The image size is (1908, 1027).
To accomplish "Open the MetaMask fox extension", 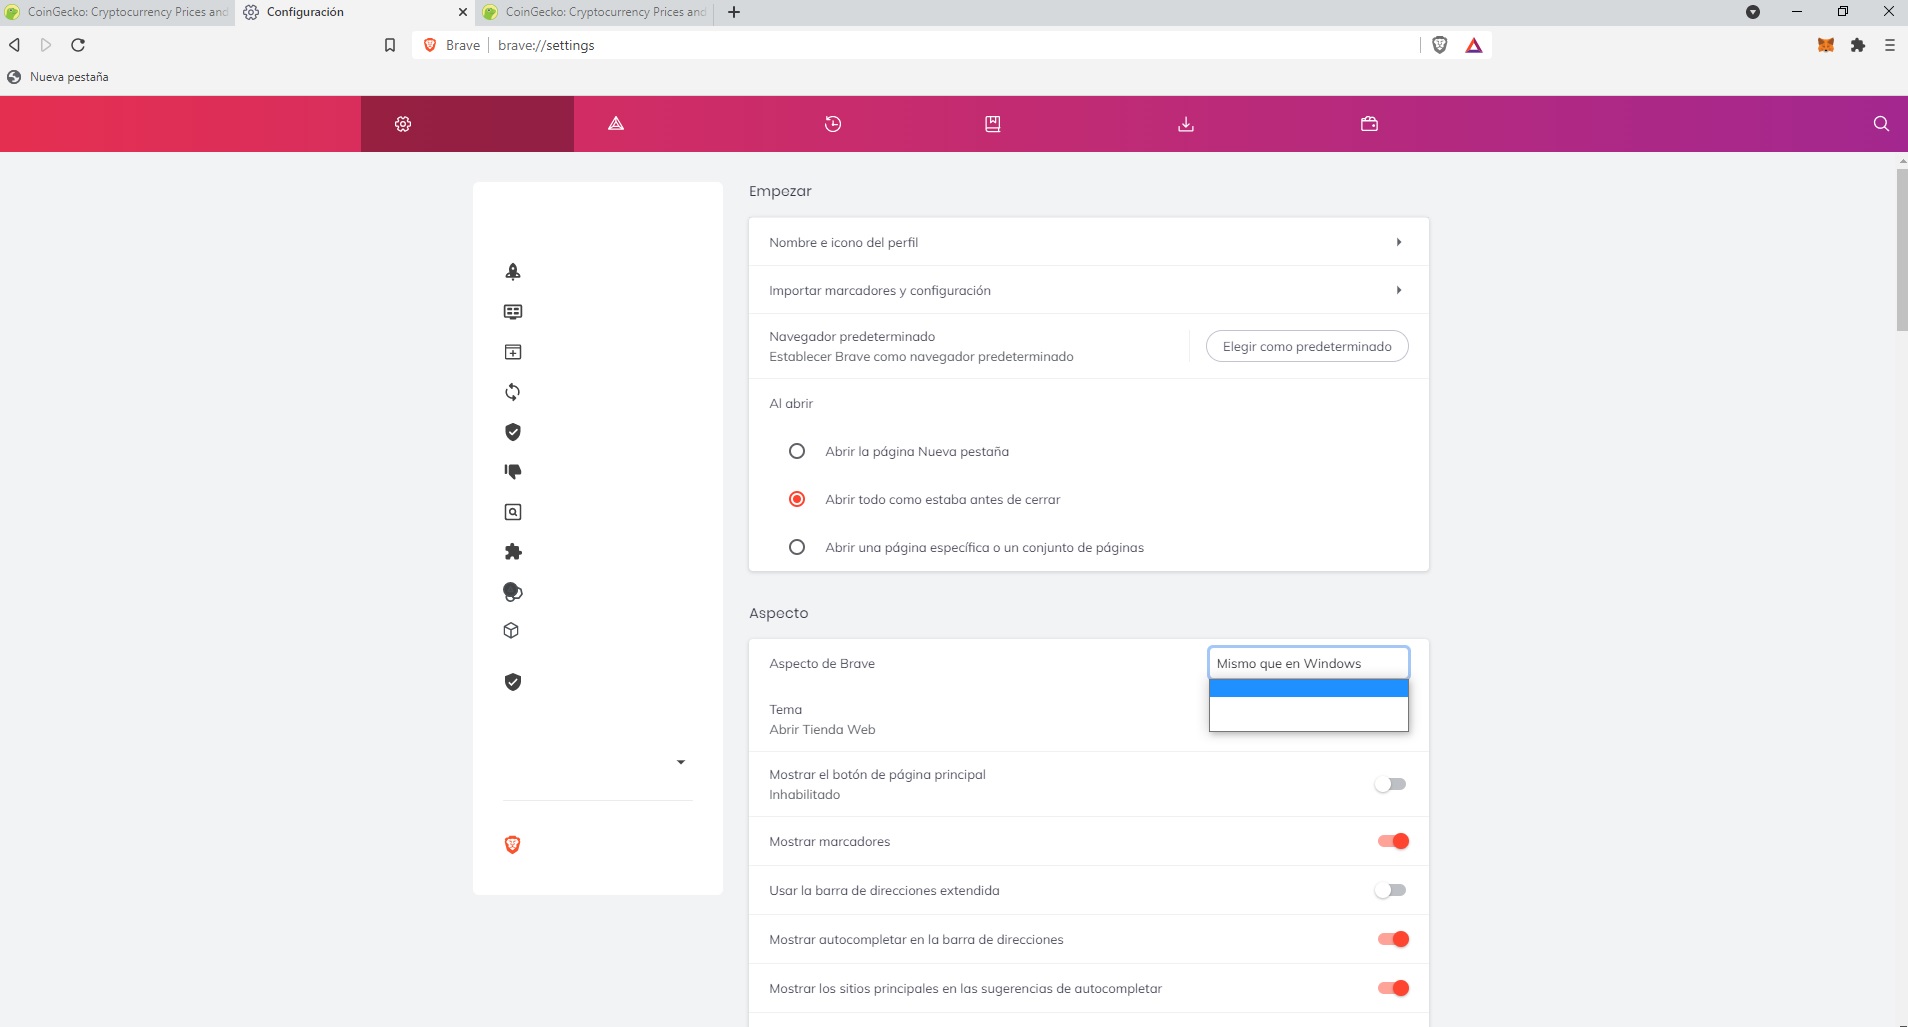I will tap(1826, 45).
